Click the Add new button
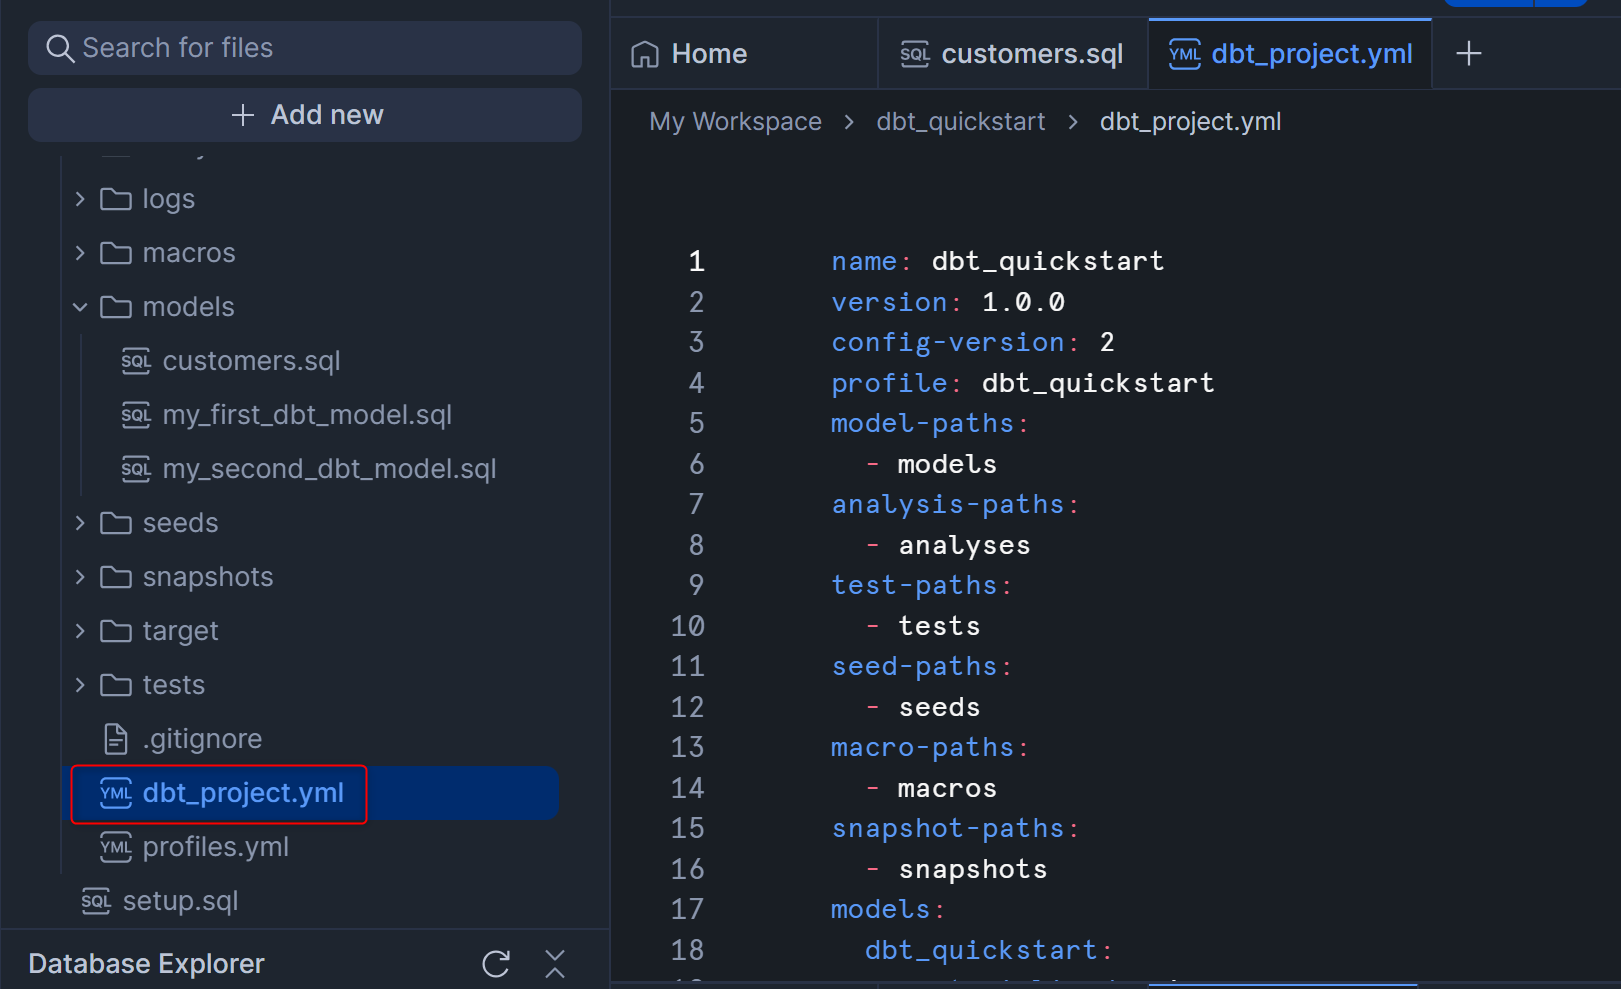The height and width of the screenshot is (989, 1621). coord(305,115)
